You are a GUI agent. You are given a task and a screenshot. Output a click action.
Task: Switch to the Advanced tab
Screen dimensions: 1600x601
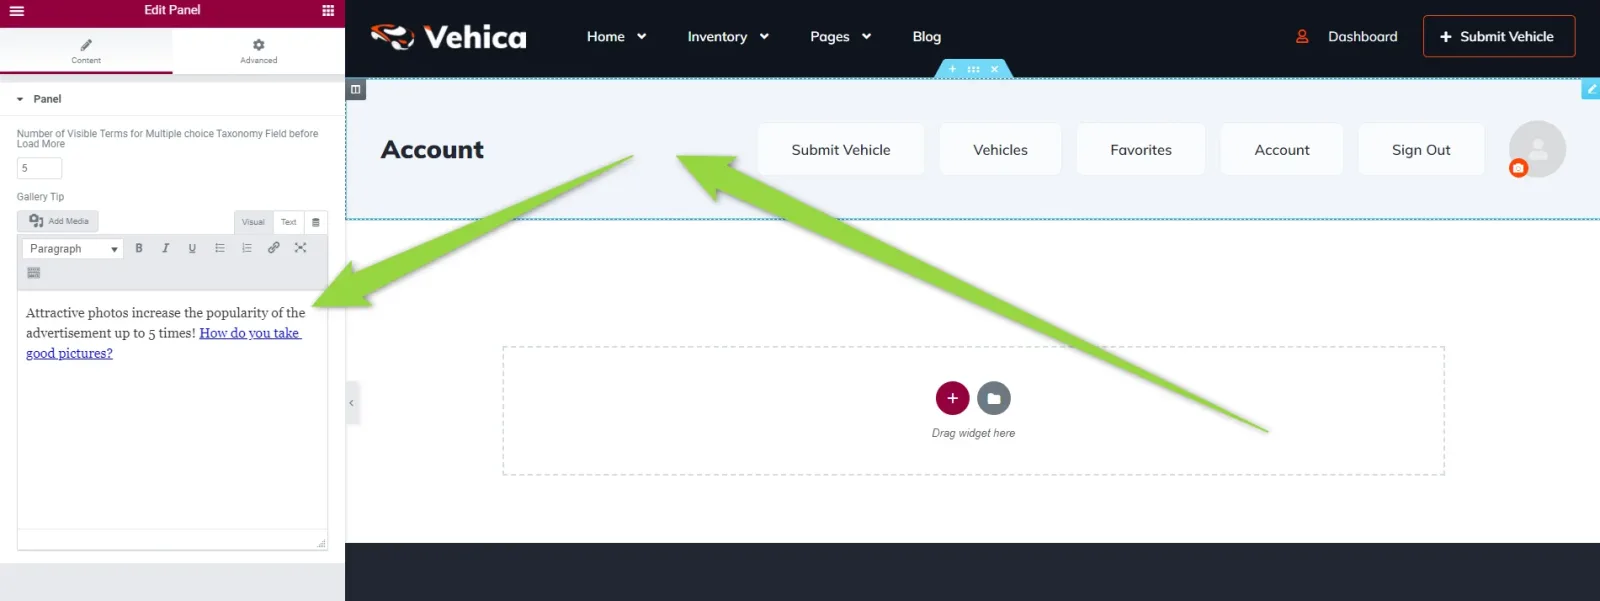pyautogui.click(x=259, y=51)
